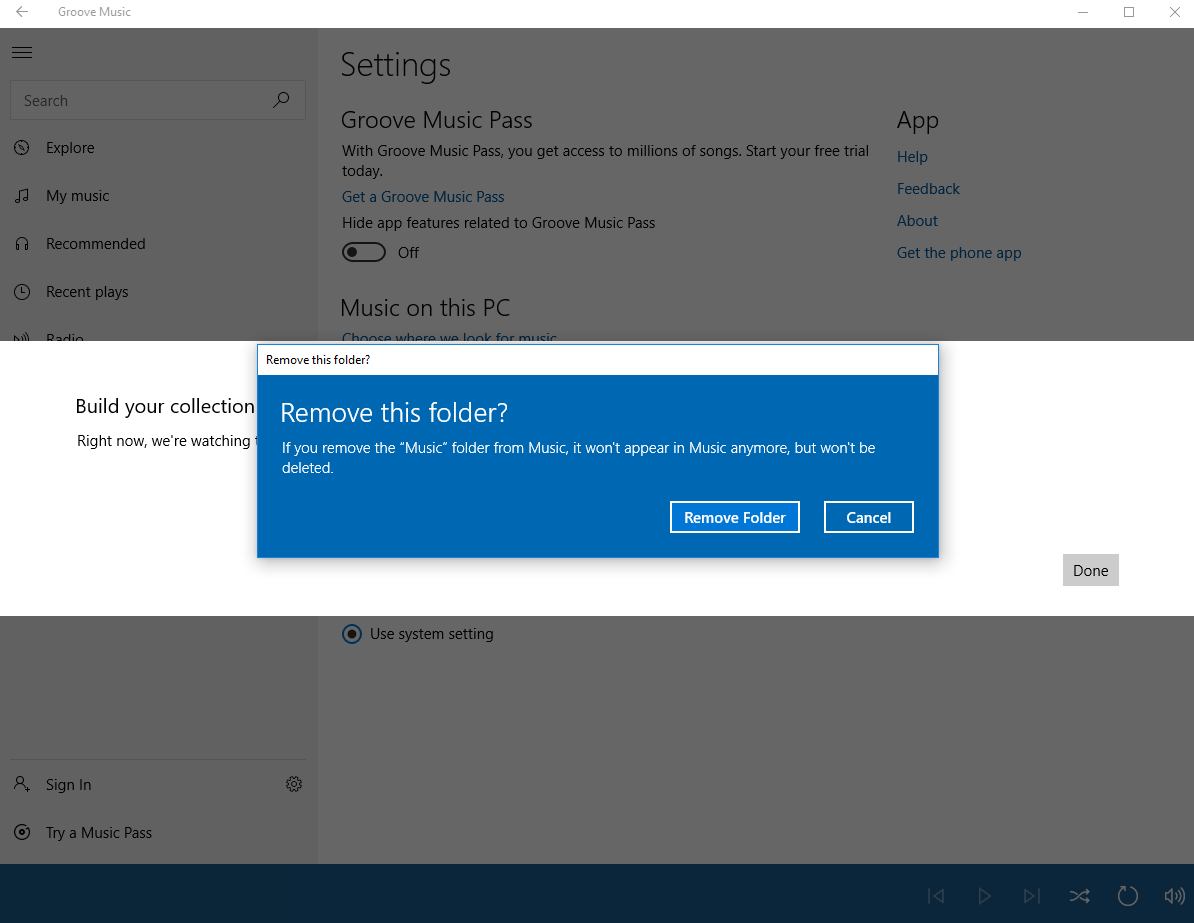Go to Recommended in sidebar
Screen dimensions: 1194x923
158,244
